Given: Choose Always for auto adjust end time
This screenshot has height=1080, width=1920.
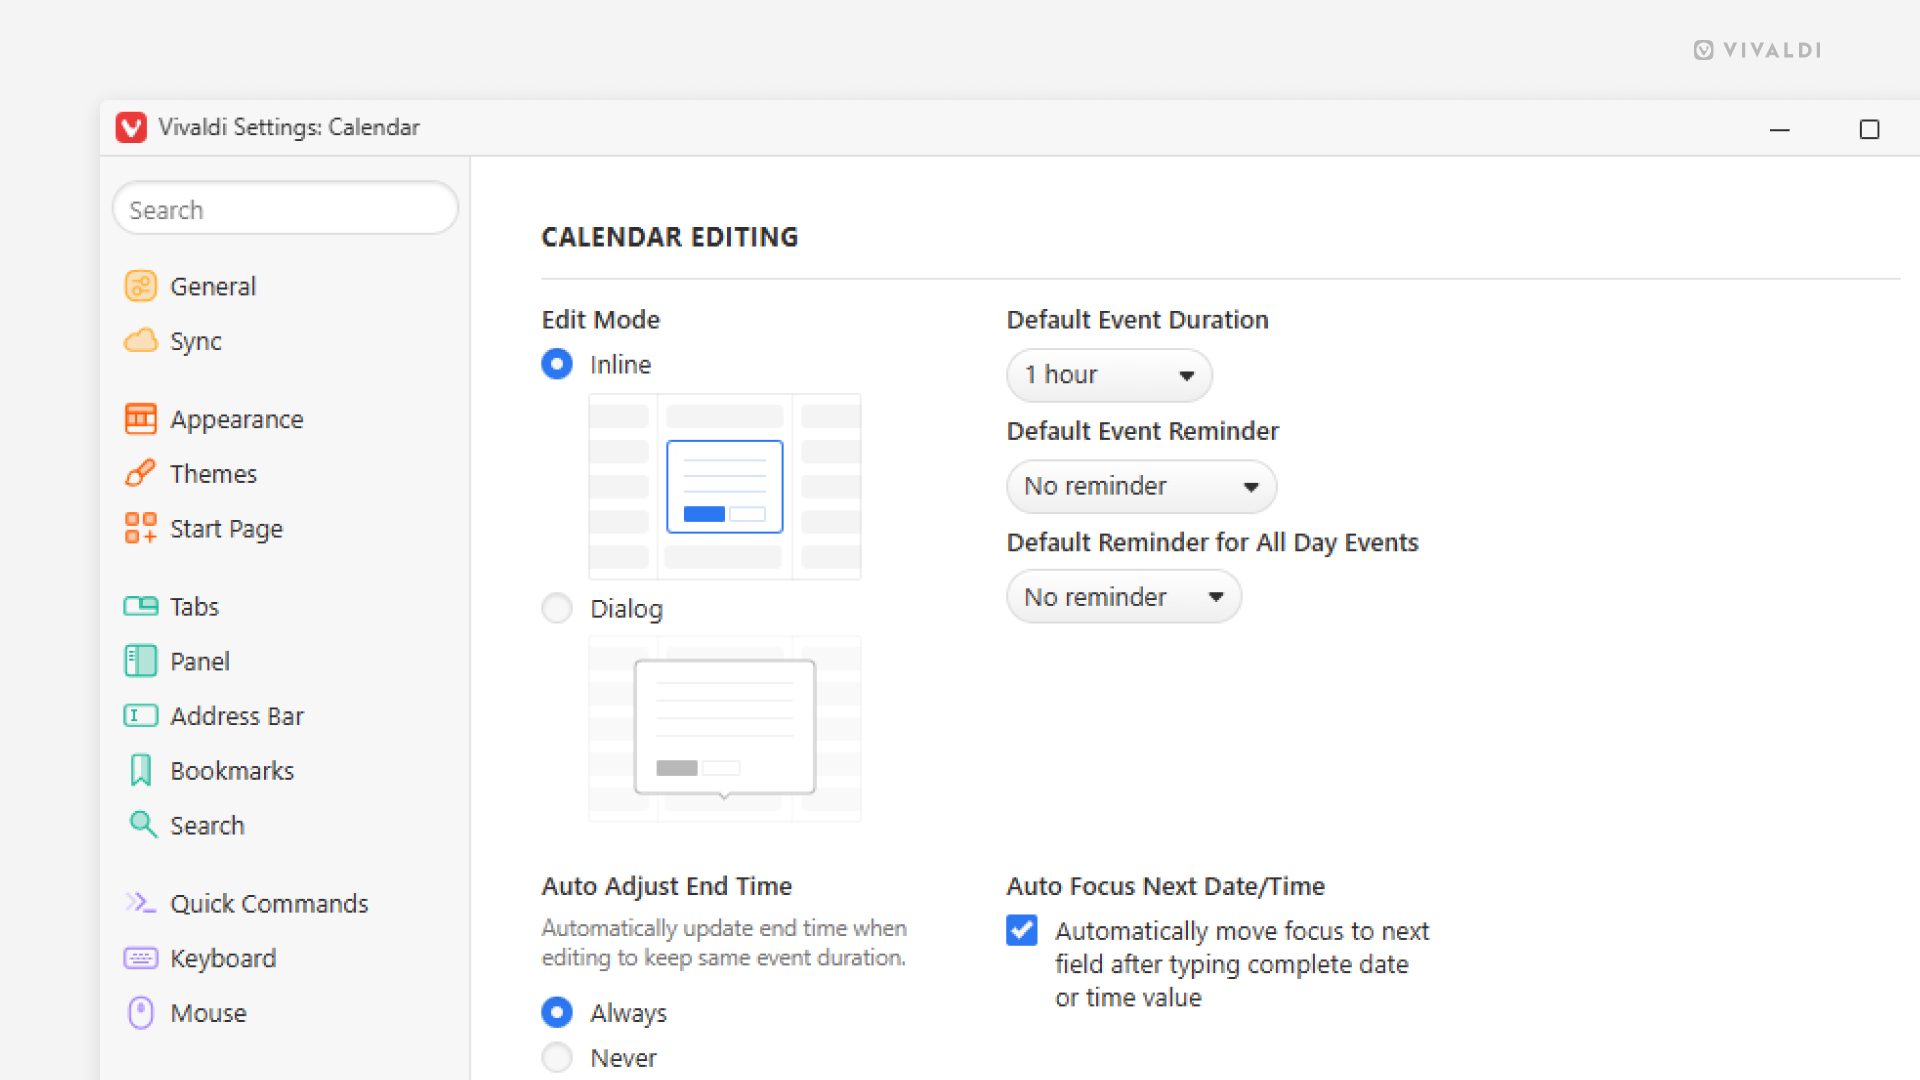Looking at the screenshot, I should click(557, 1012).
